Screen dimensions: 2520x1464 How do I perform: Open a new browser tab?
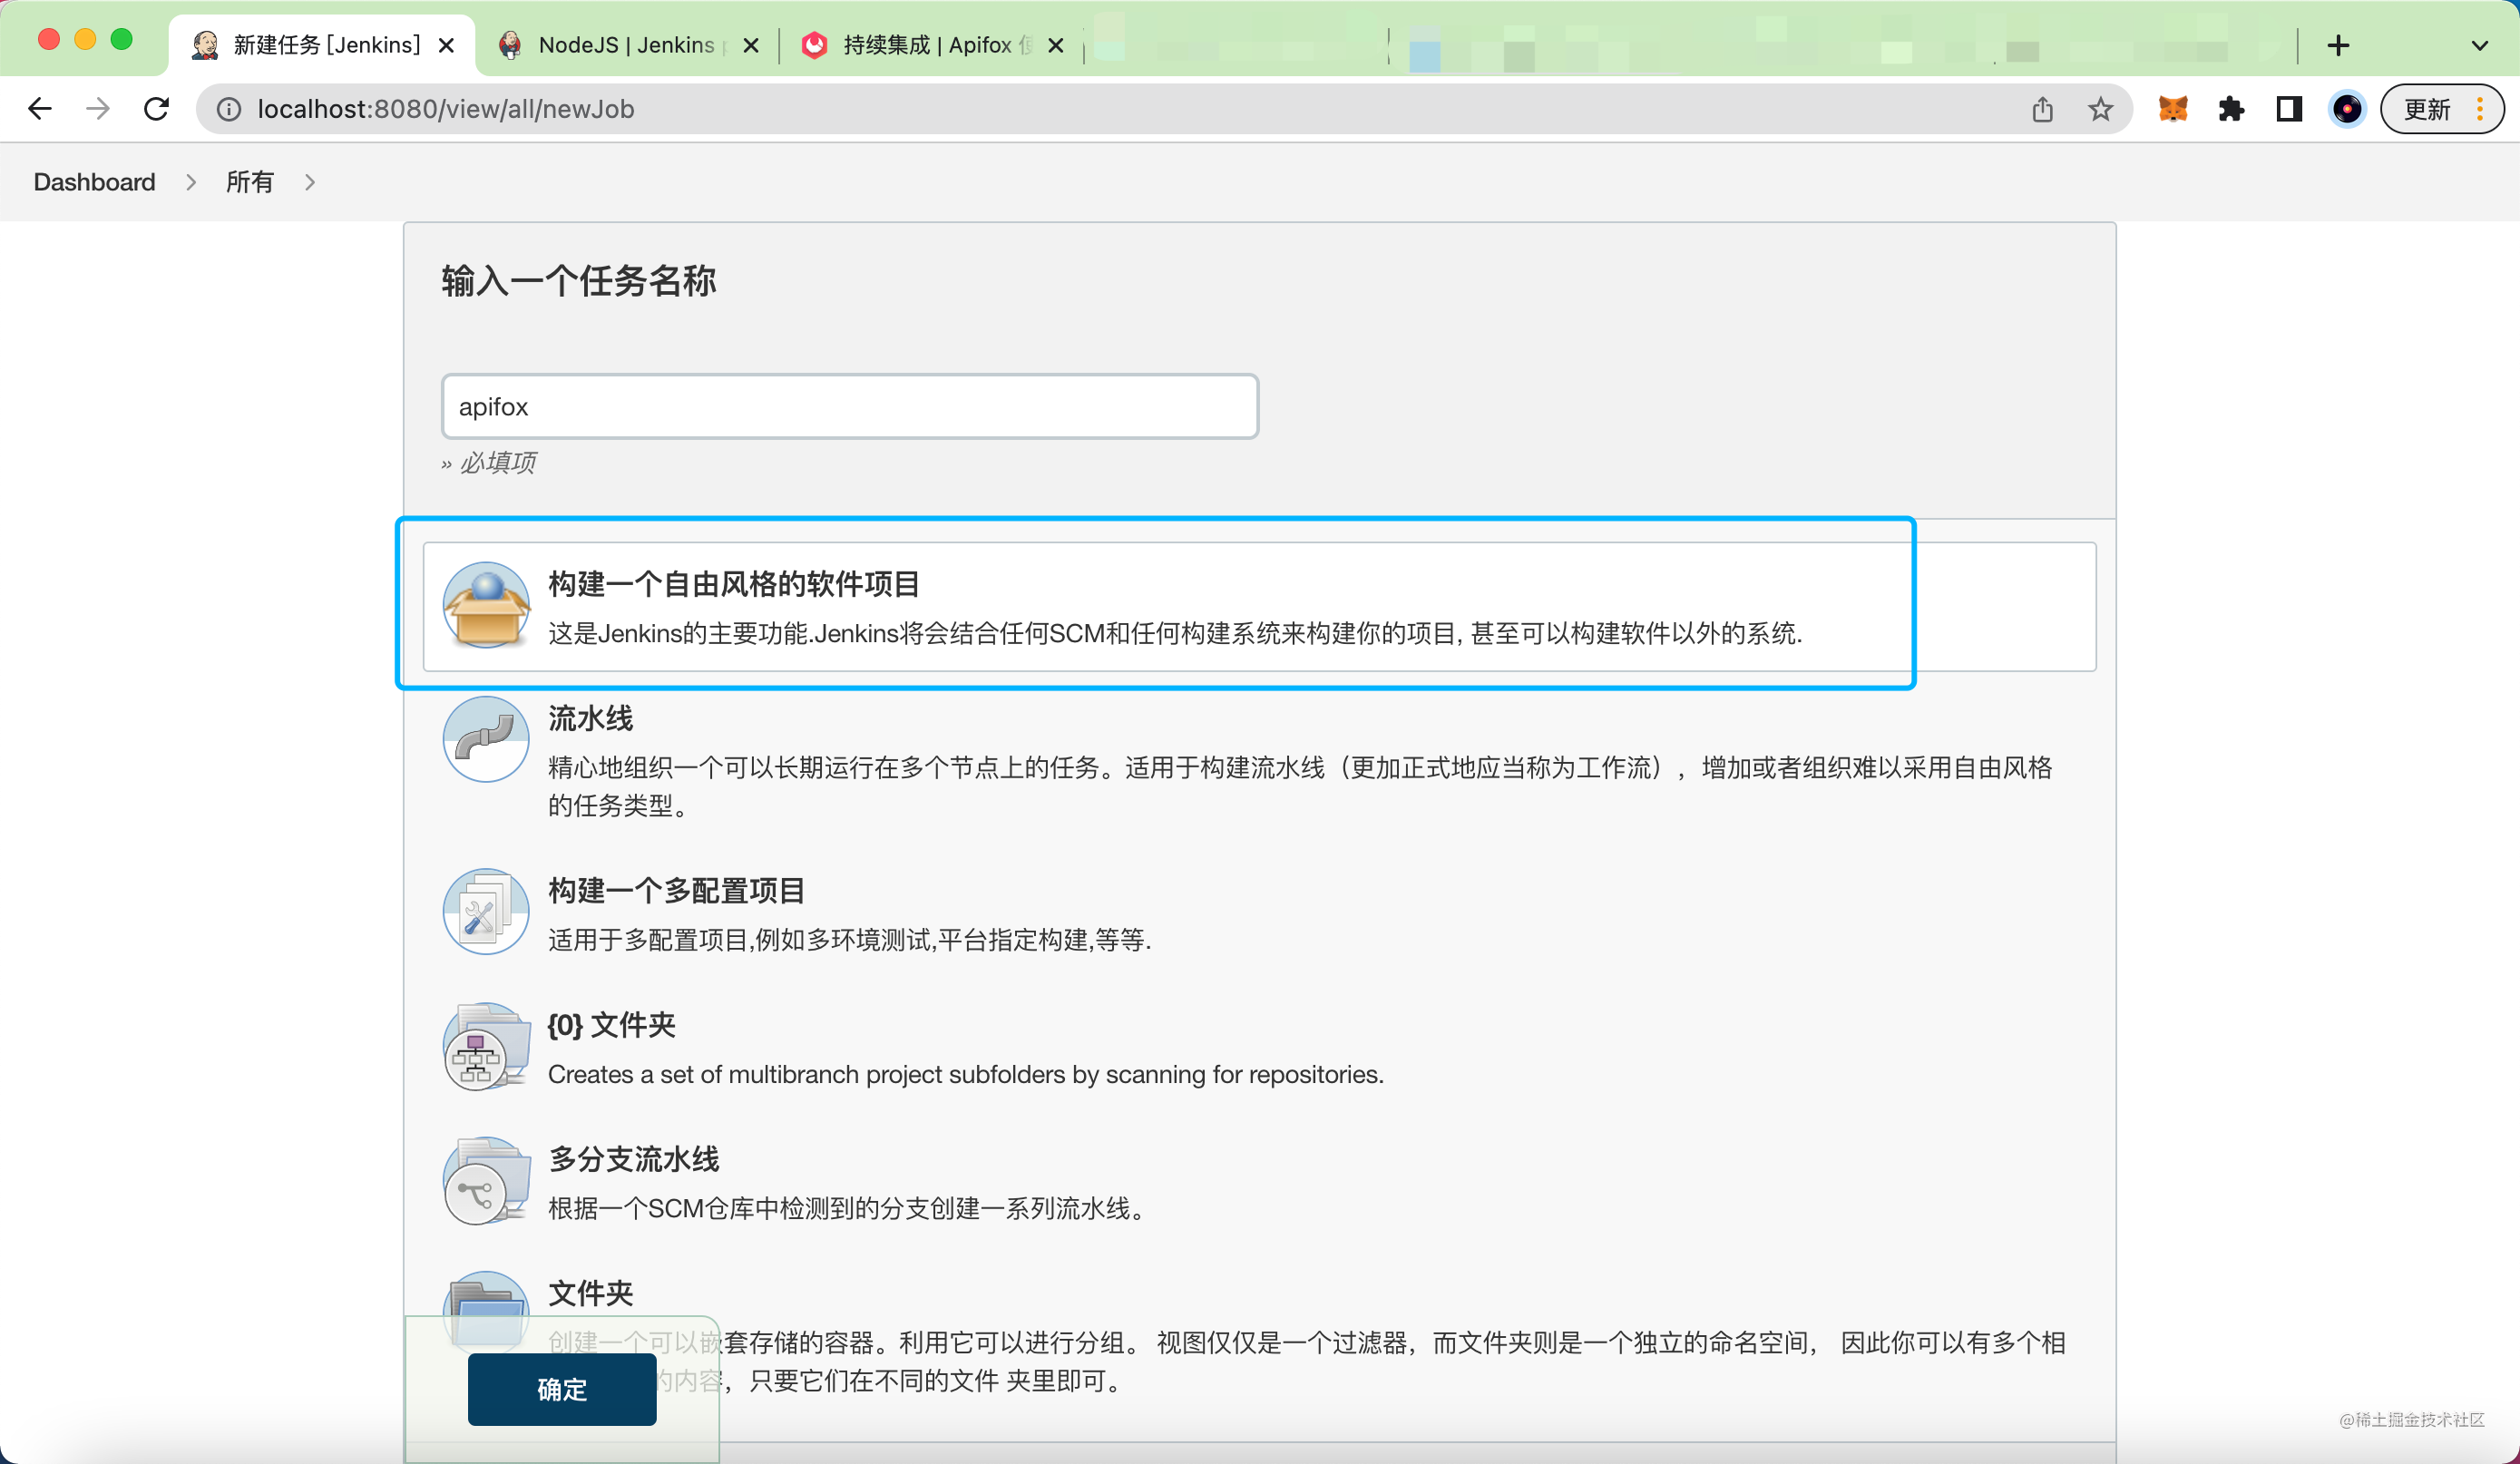(x=2338, y=46)
